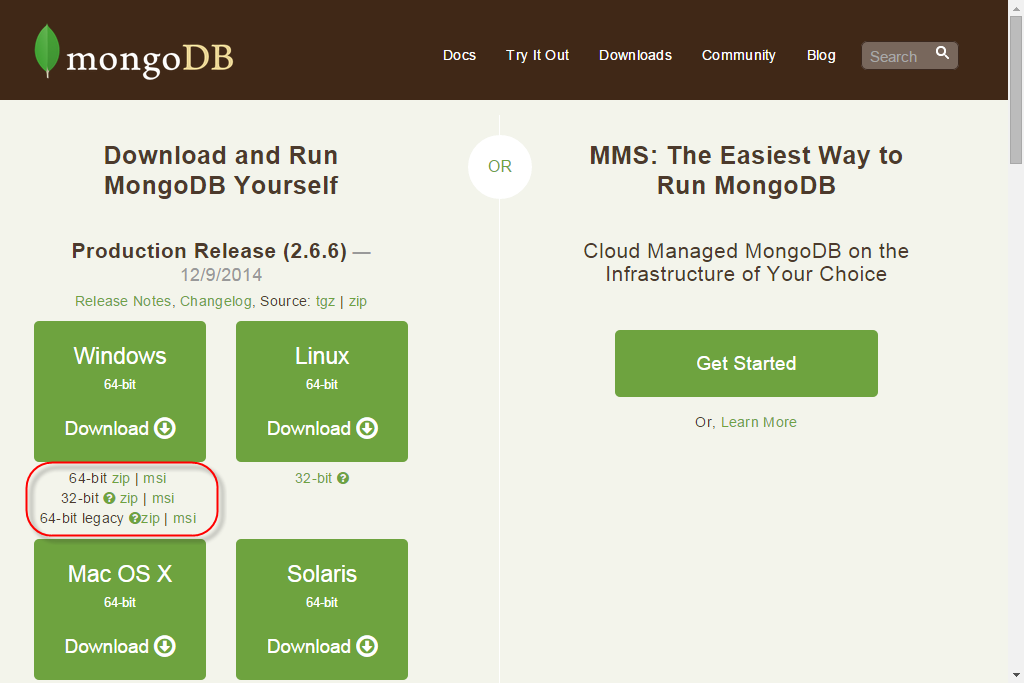Download the Windows 64-bit msi installer
The image size is (1024, 683).
click(x=155, y=478)
